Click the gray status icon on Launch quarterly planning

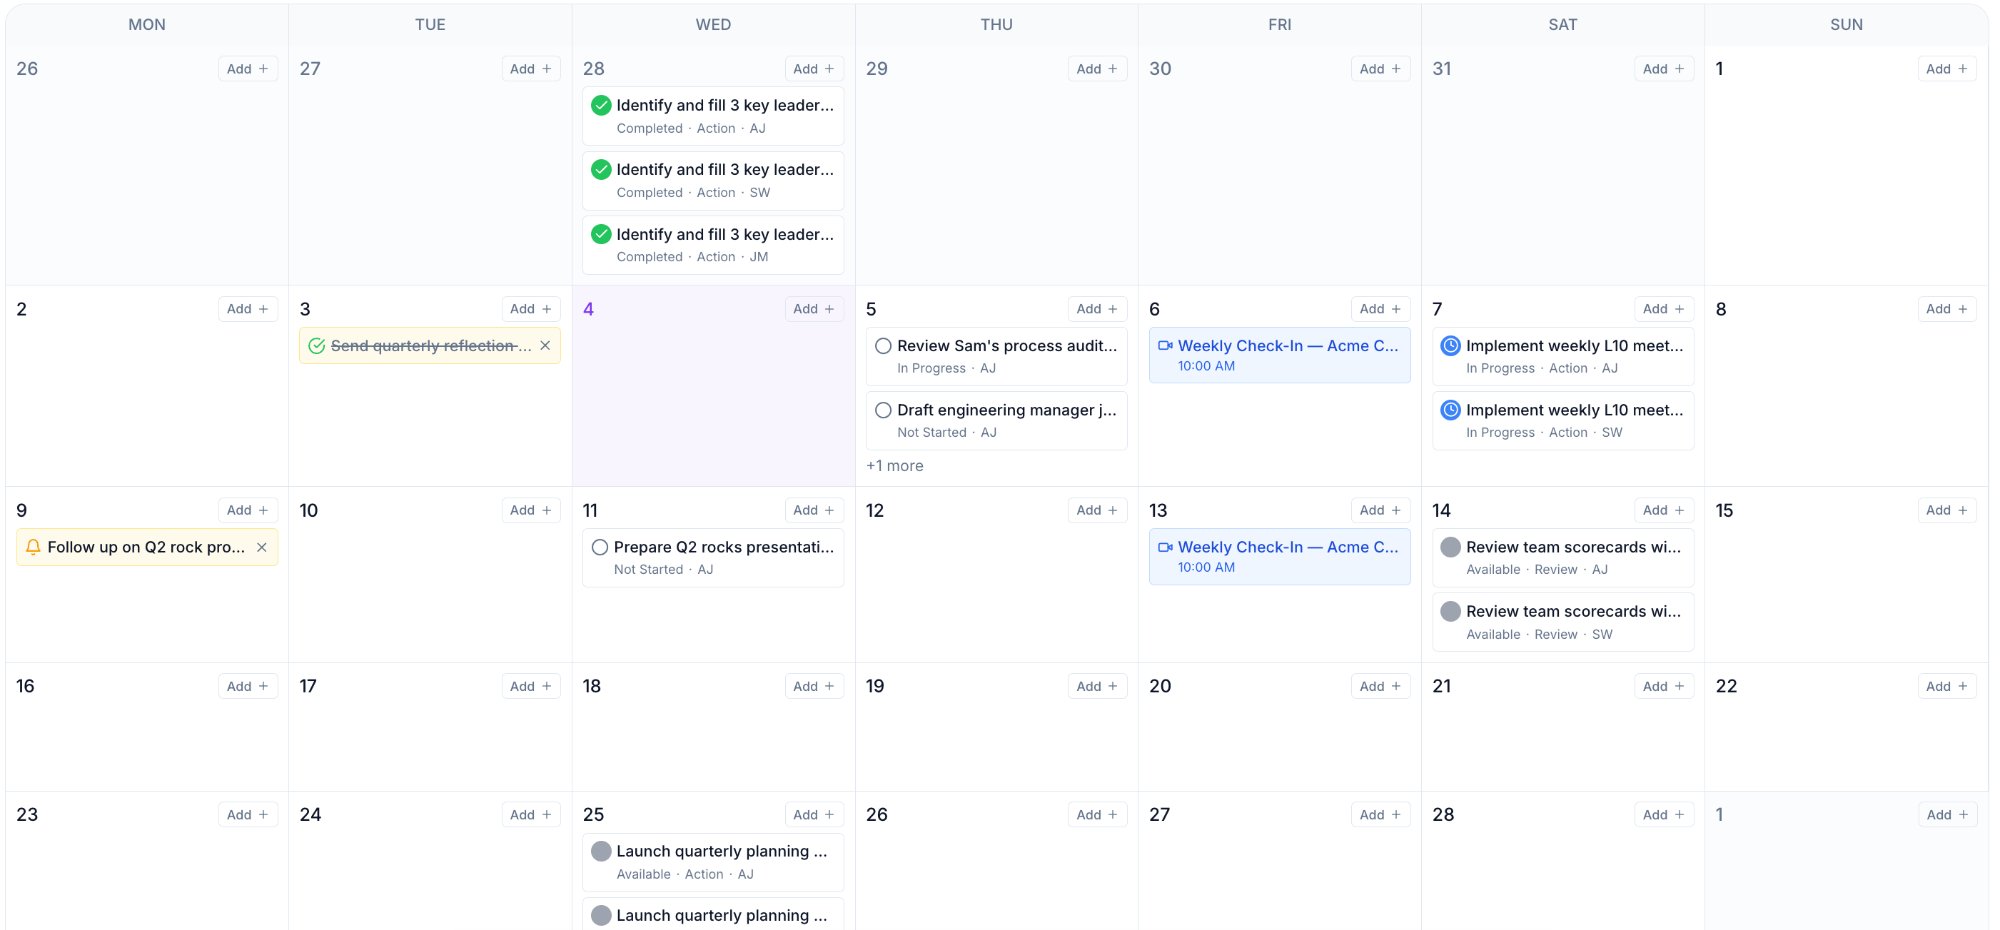[600, 851]
